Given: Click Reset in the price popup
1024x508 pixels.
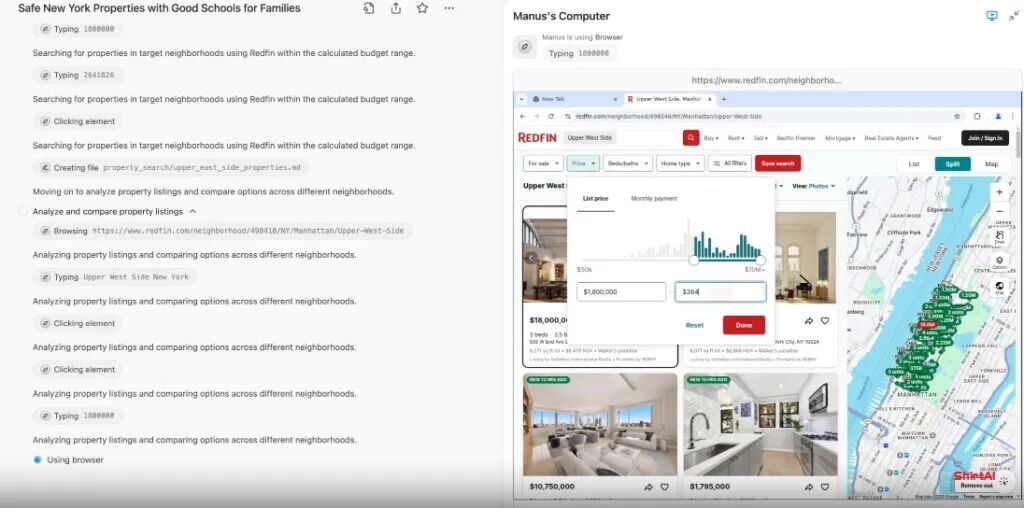Looking at the screenshot, I should click(x=694, y=325).
